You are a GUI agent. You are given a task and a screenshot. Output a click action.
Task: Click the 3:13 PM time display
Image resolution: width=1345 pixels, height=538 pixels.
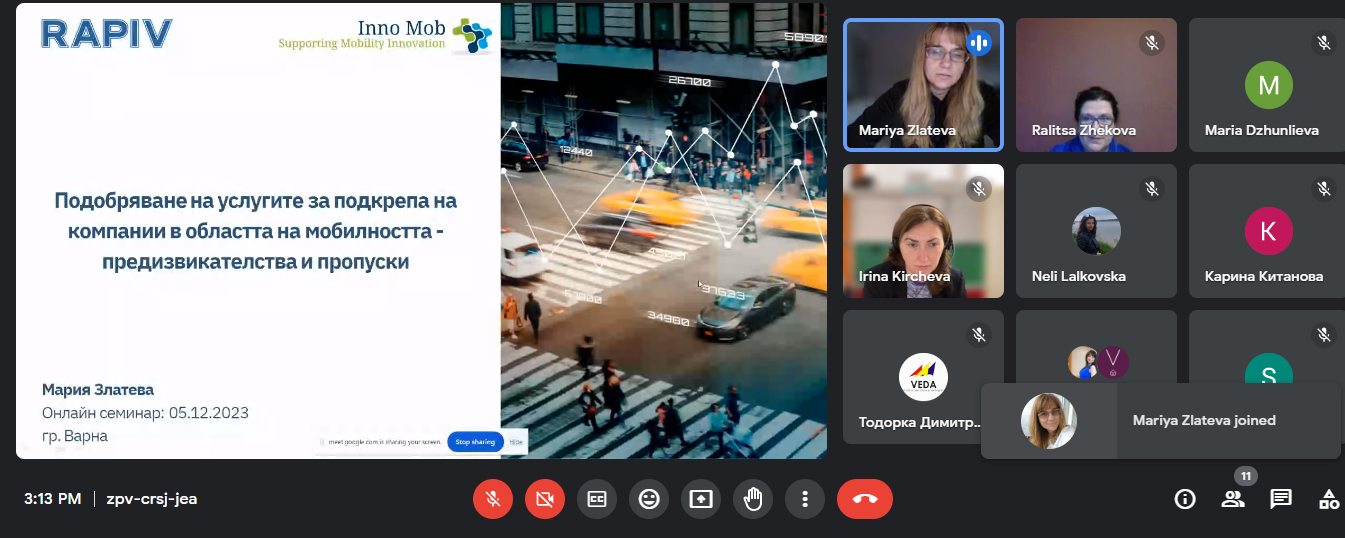coord(53,499)
